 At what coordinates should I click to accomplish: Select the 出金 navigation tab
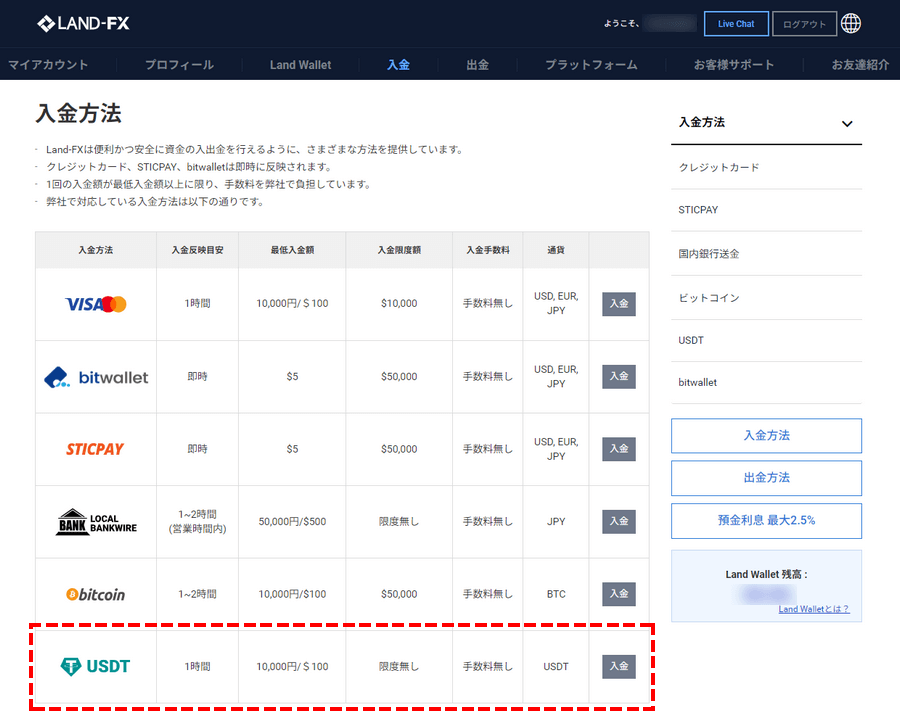click(478, 65)
